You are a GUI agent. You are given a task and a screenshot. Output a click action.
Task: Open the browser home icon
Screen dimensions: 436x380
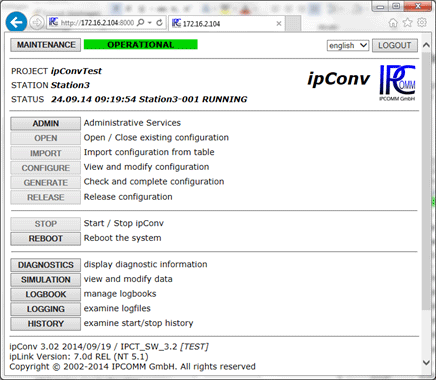coord(393,23)
